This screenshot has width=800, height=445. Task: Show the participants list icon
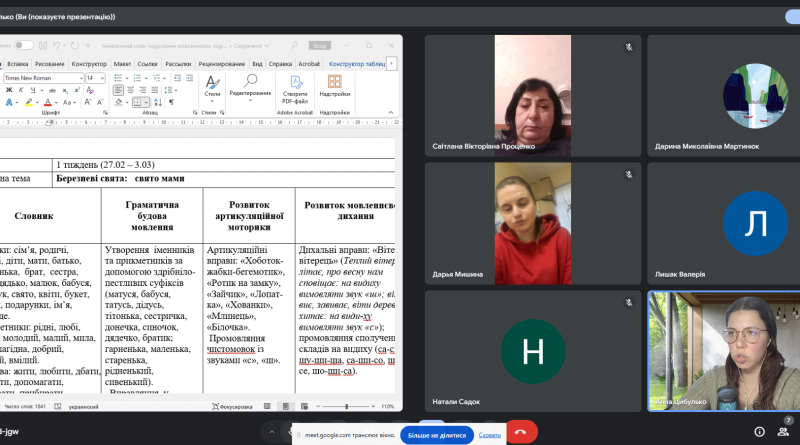pyautogui.click(x=783, y=432)
